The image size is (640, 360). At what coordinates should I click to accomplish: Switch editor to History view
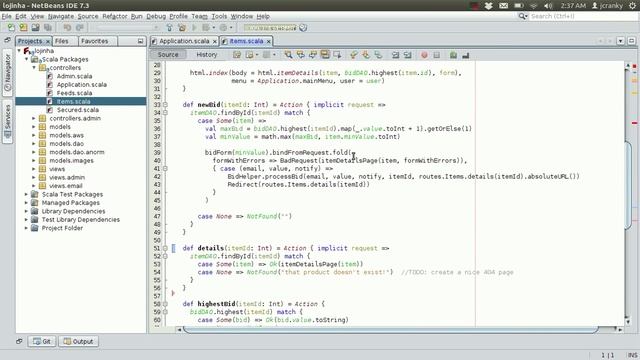(x=207, y=55)
